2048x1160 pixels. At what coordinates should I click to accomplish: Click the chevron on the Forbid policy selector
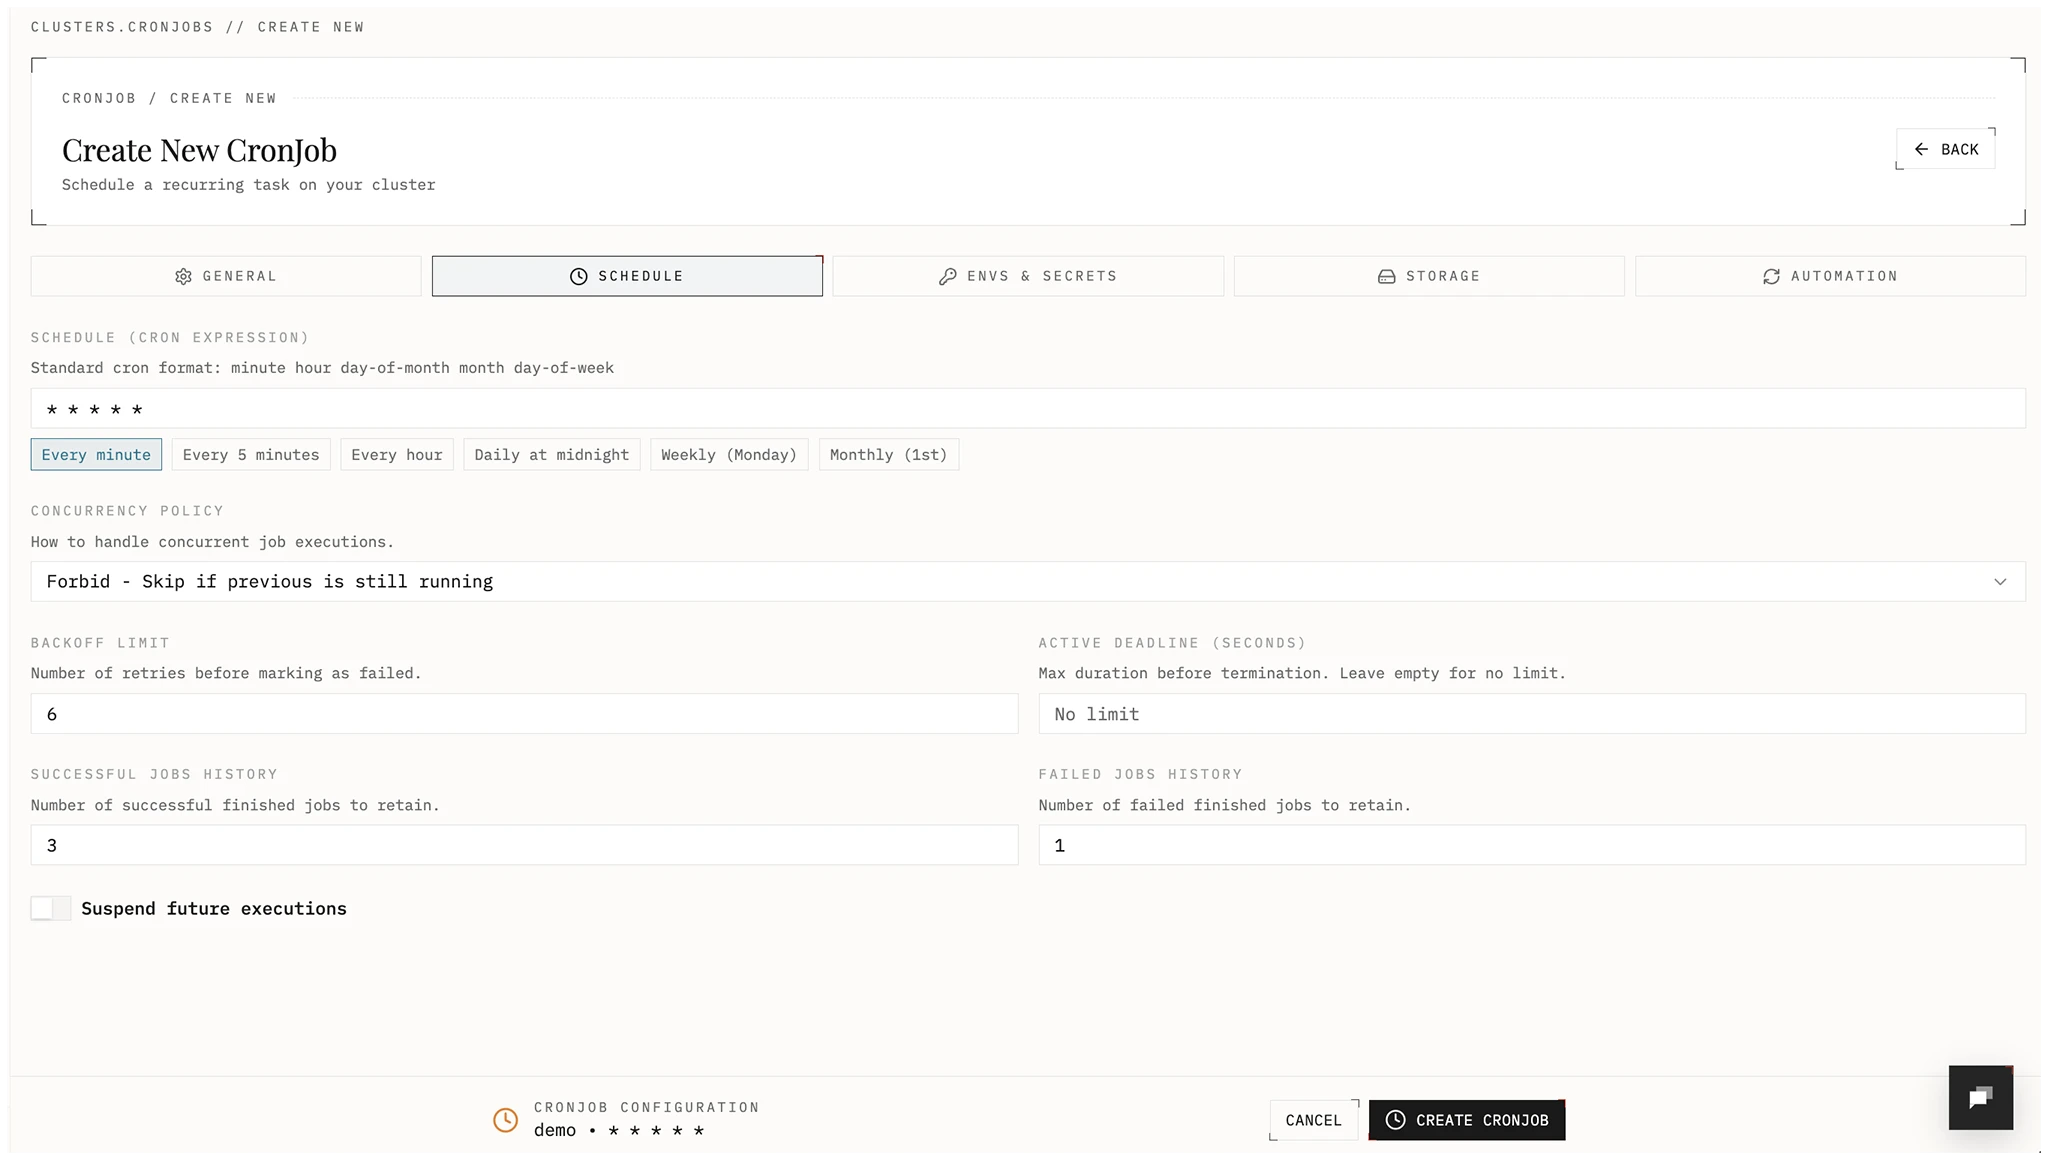point(2000,581)
